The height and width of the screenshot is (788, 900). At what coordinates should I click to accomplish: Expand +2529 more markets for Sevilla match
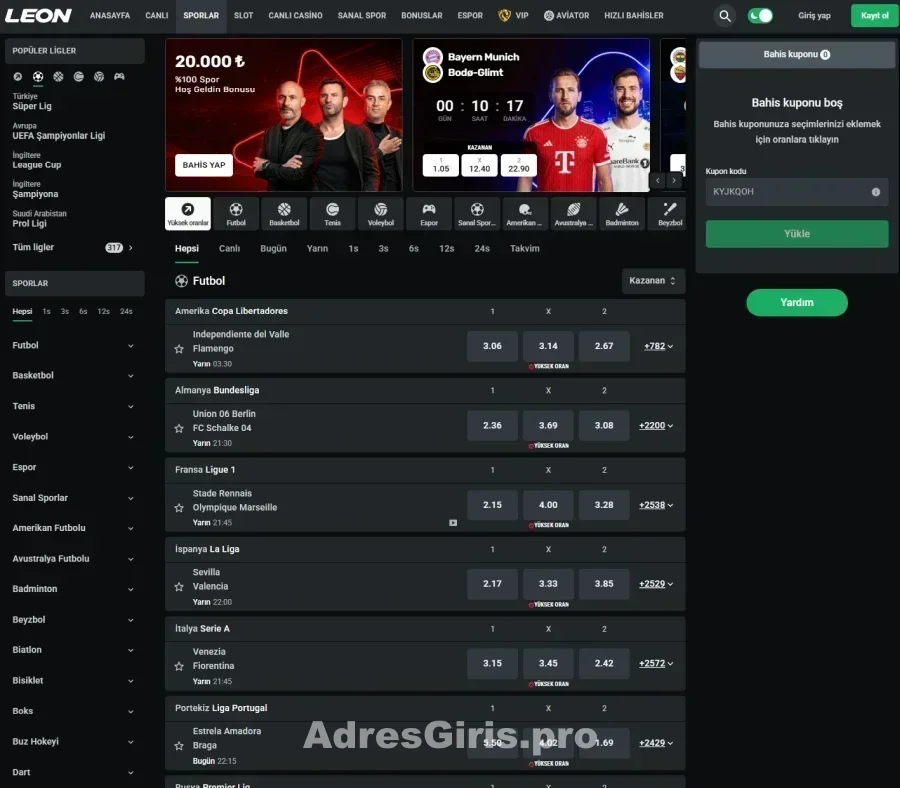coord(656,584)
